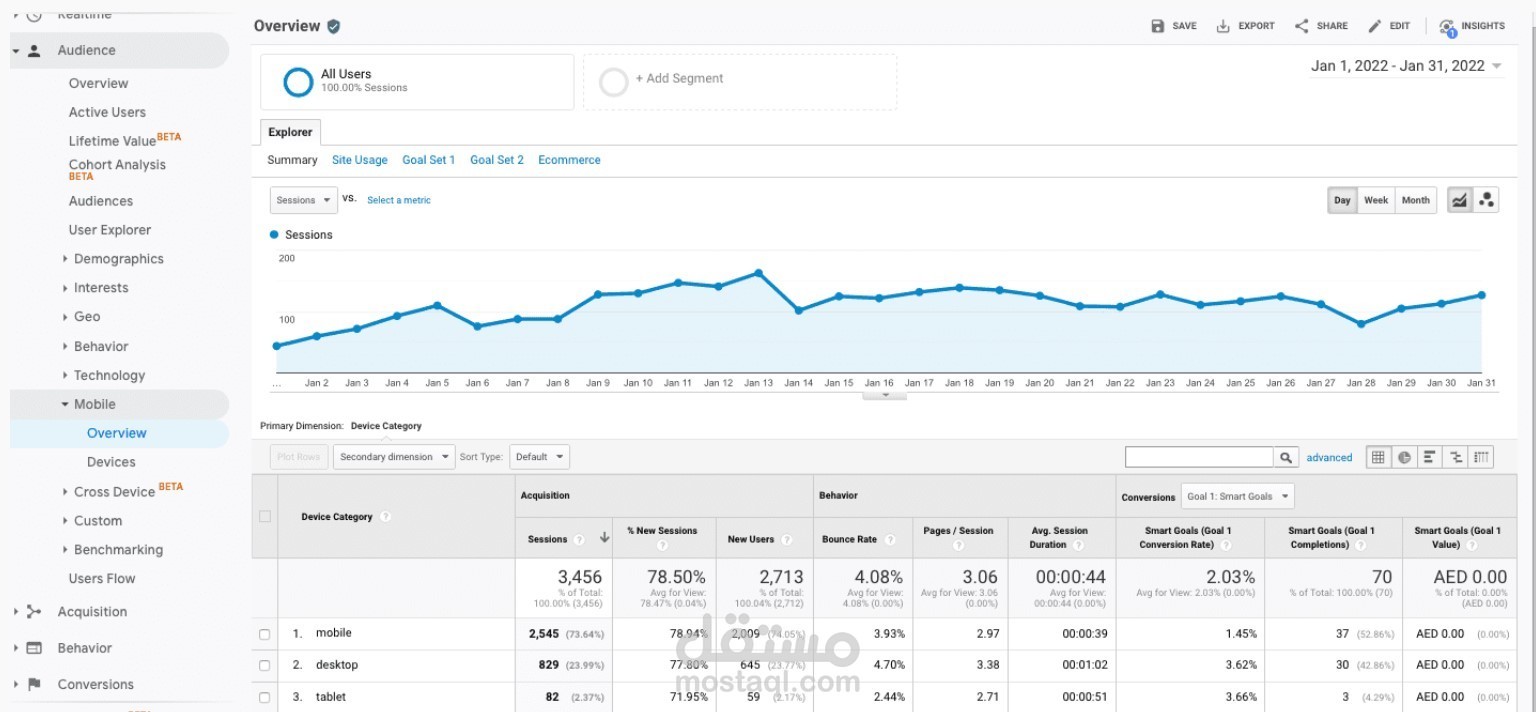The width and height of the screenshot is (1536, 712).
Task: Switch table to performance bar view
Action: tap(1428, 457)
